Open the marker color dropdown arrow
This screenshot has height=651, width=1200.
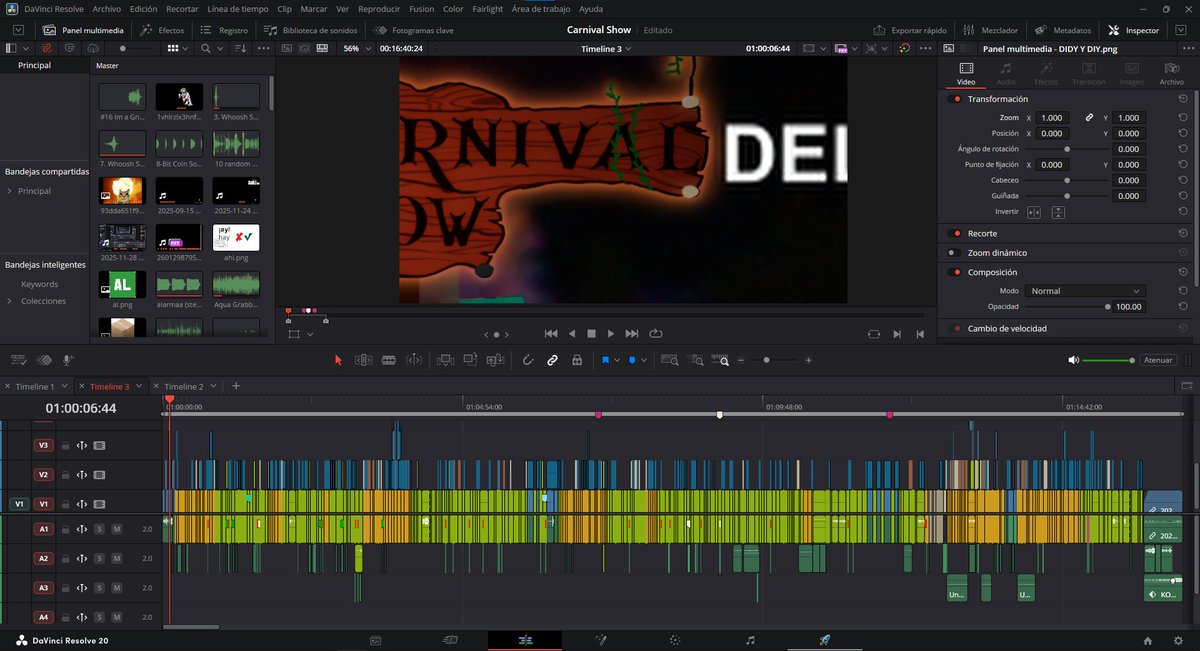[644, 360]
